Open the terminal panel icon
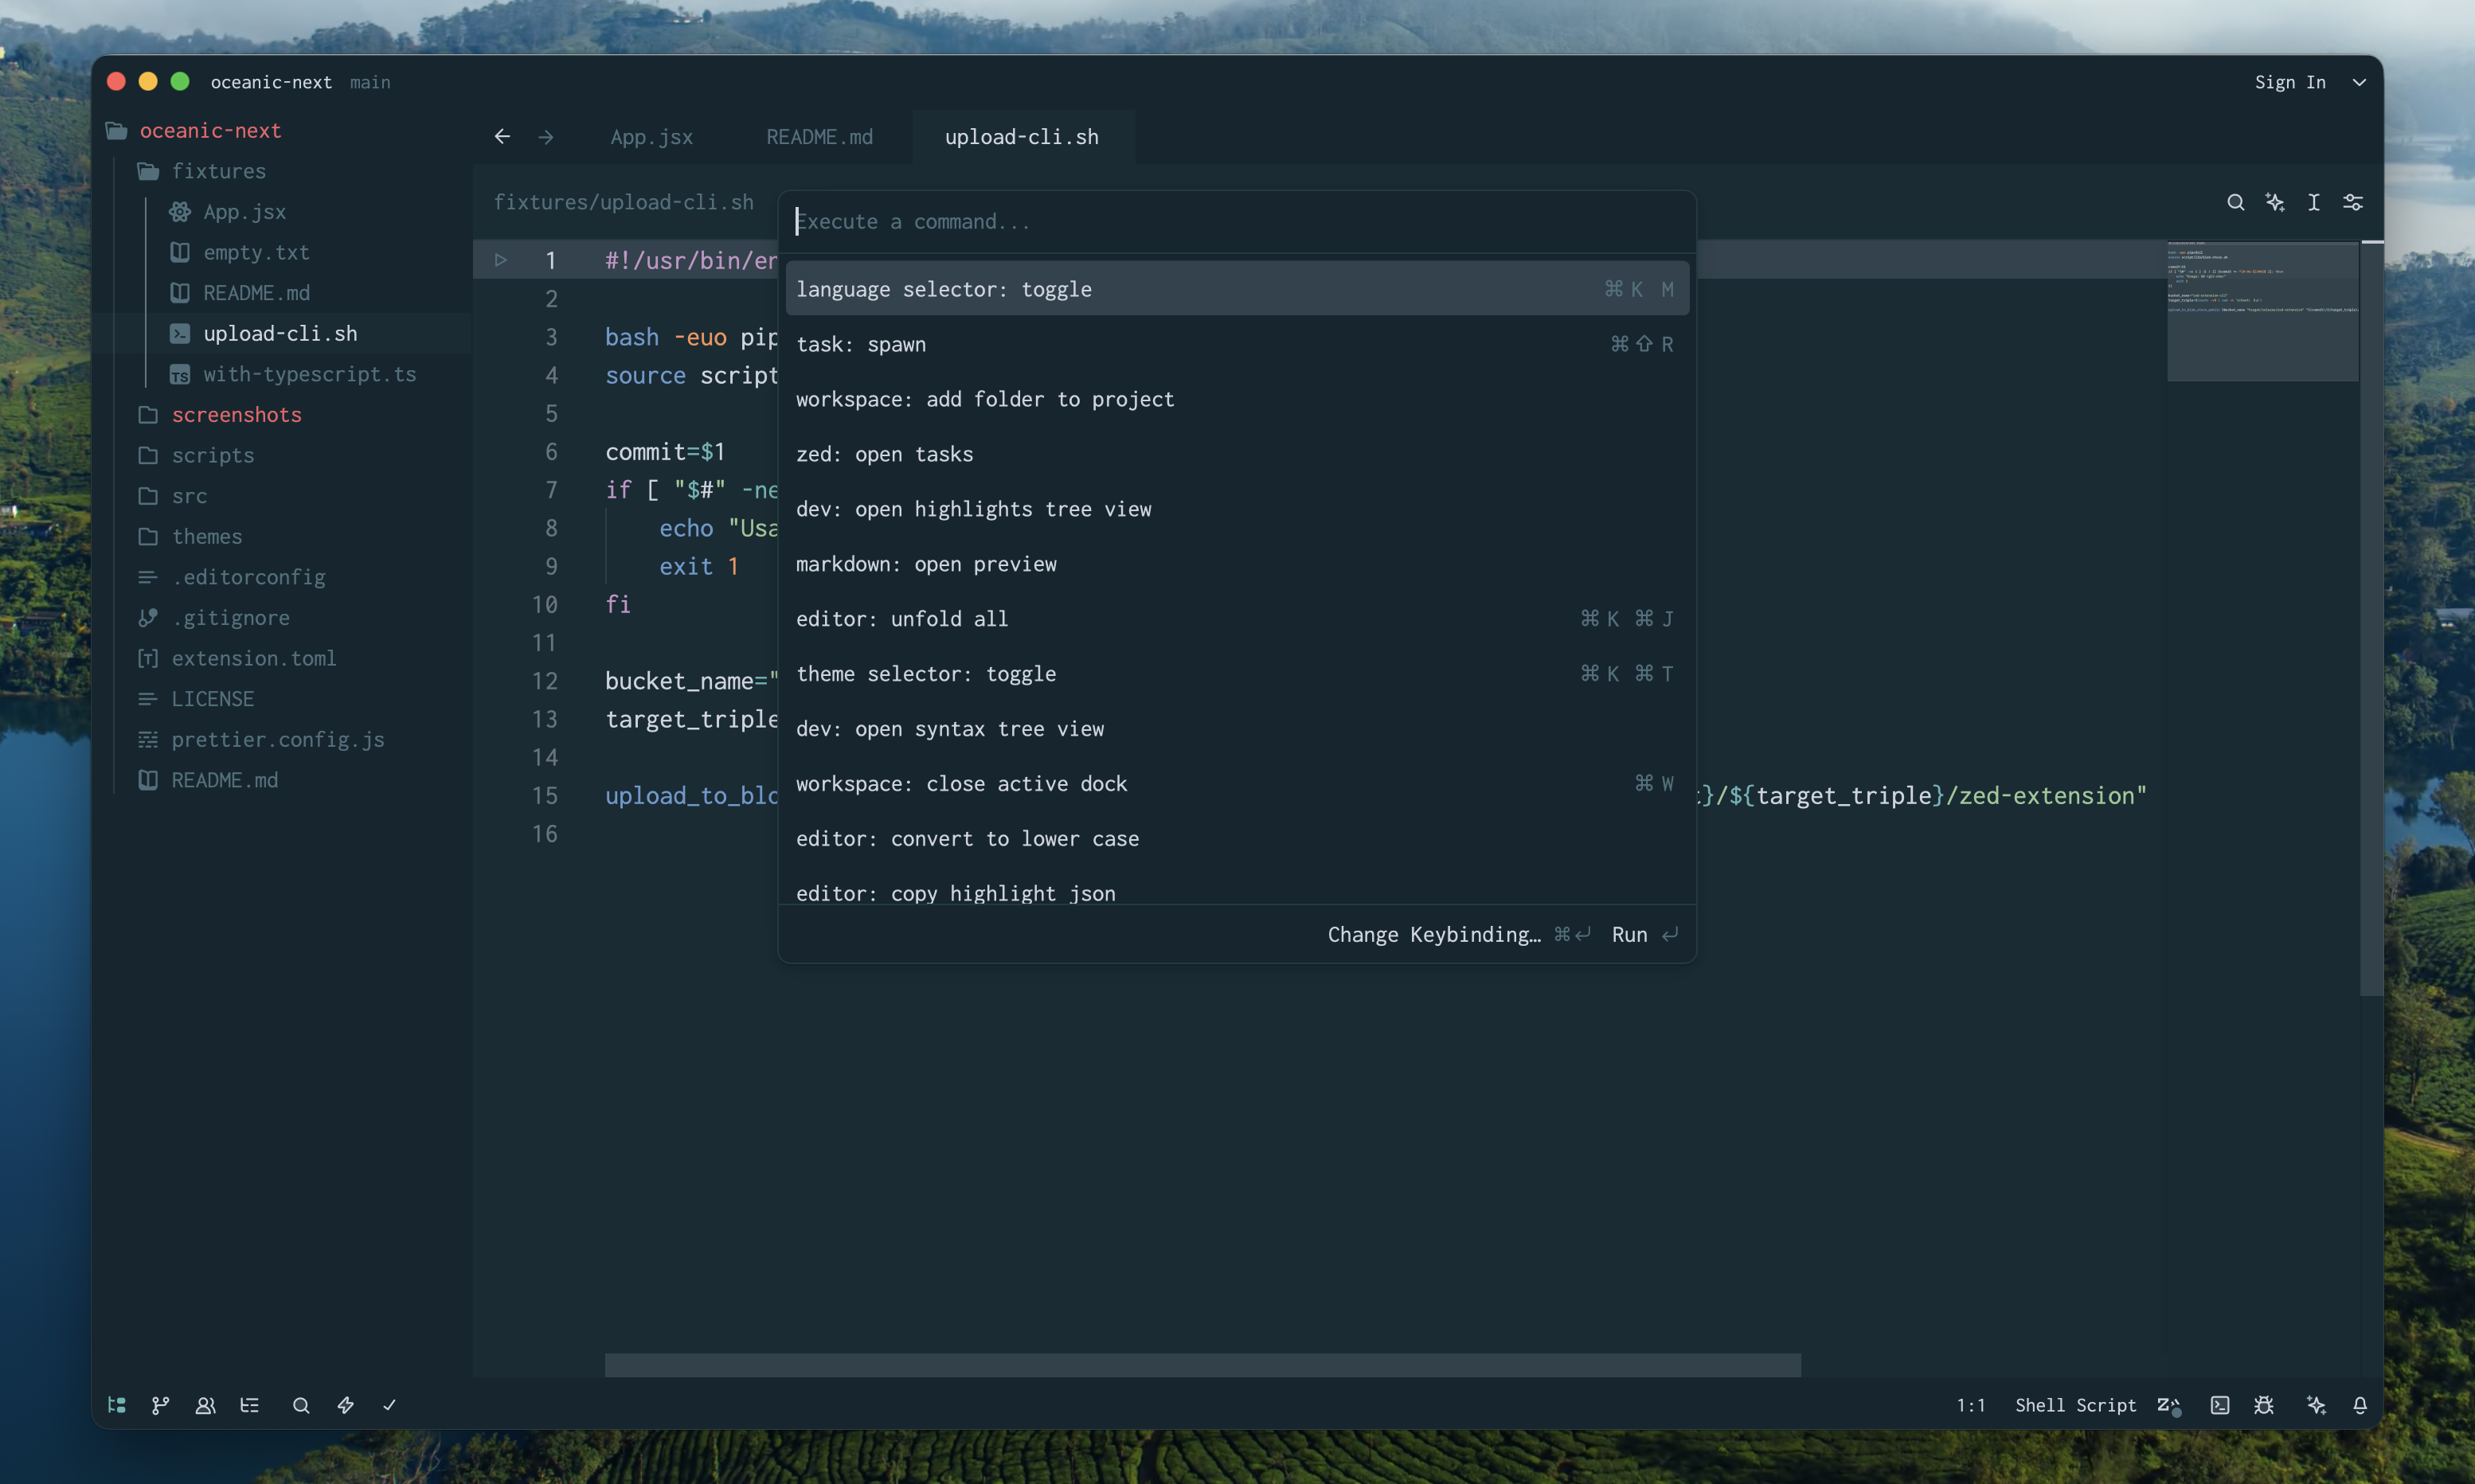 [x=2220, y=1405]
